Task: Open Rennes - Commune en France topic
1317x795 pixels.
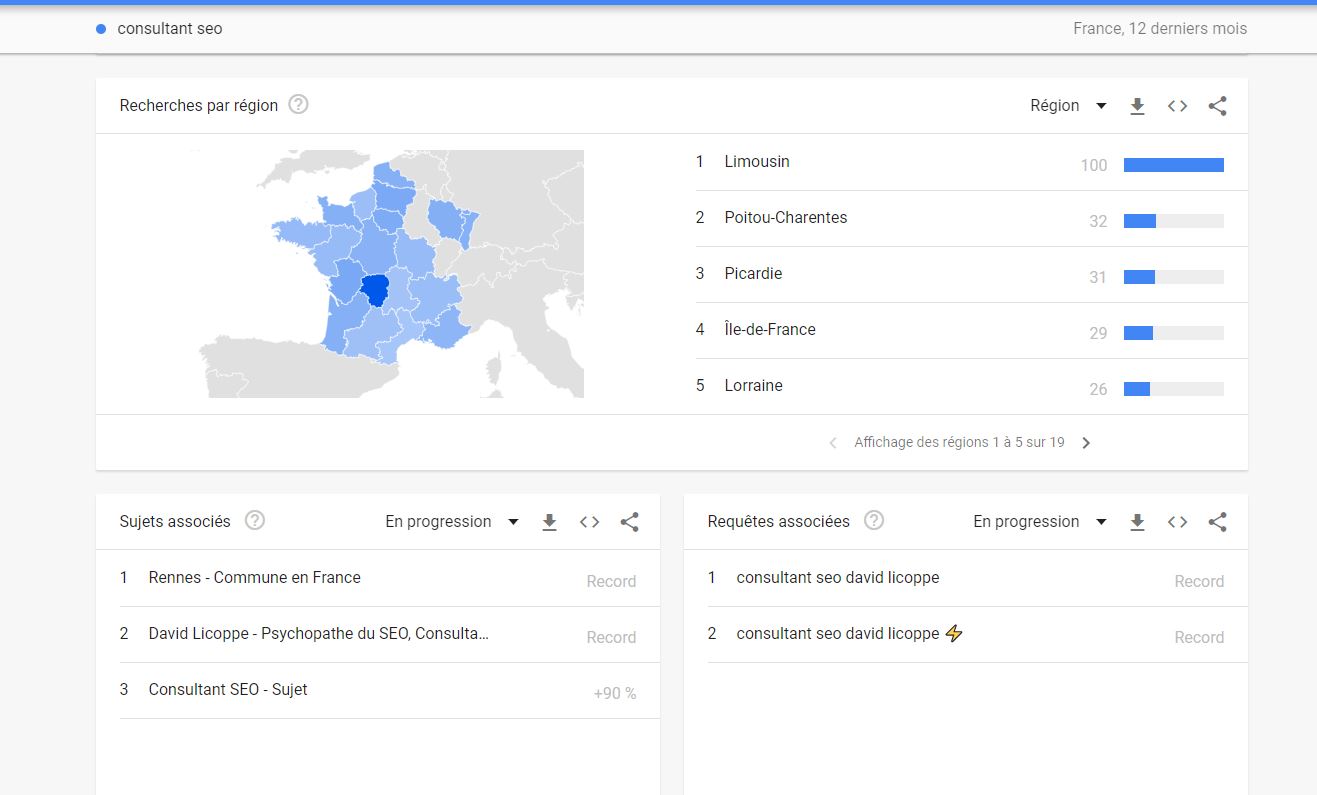Action: click(x=254, y=577)
